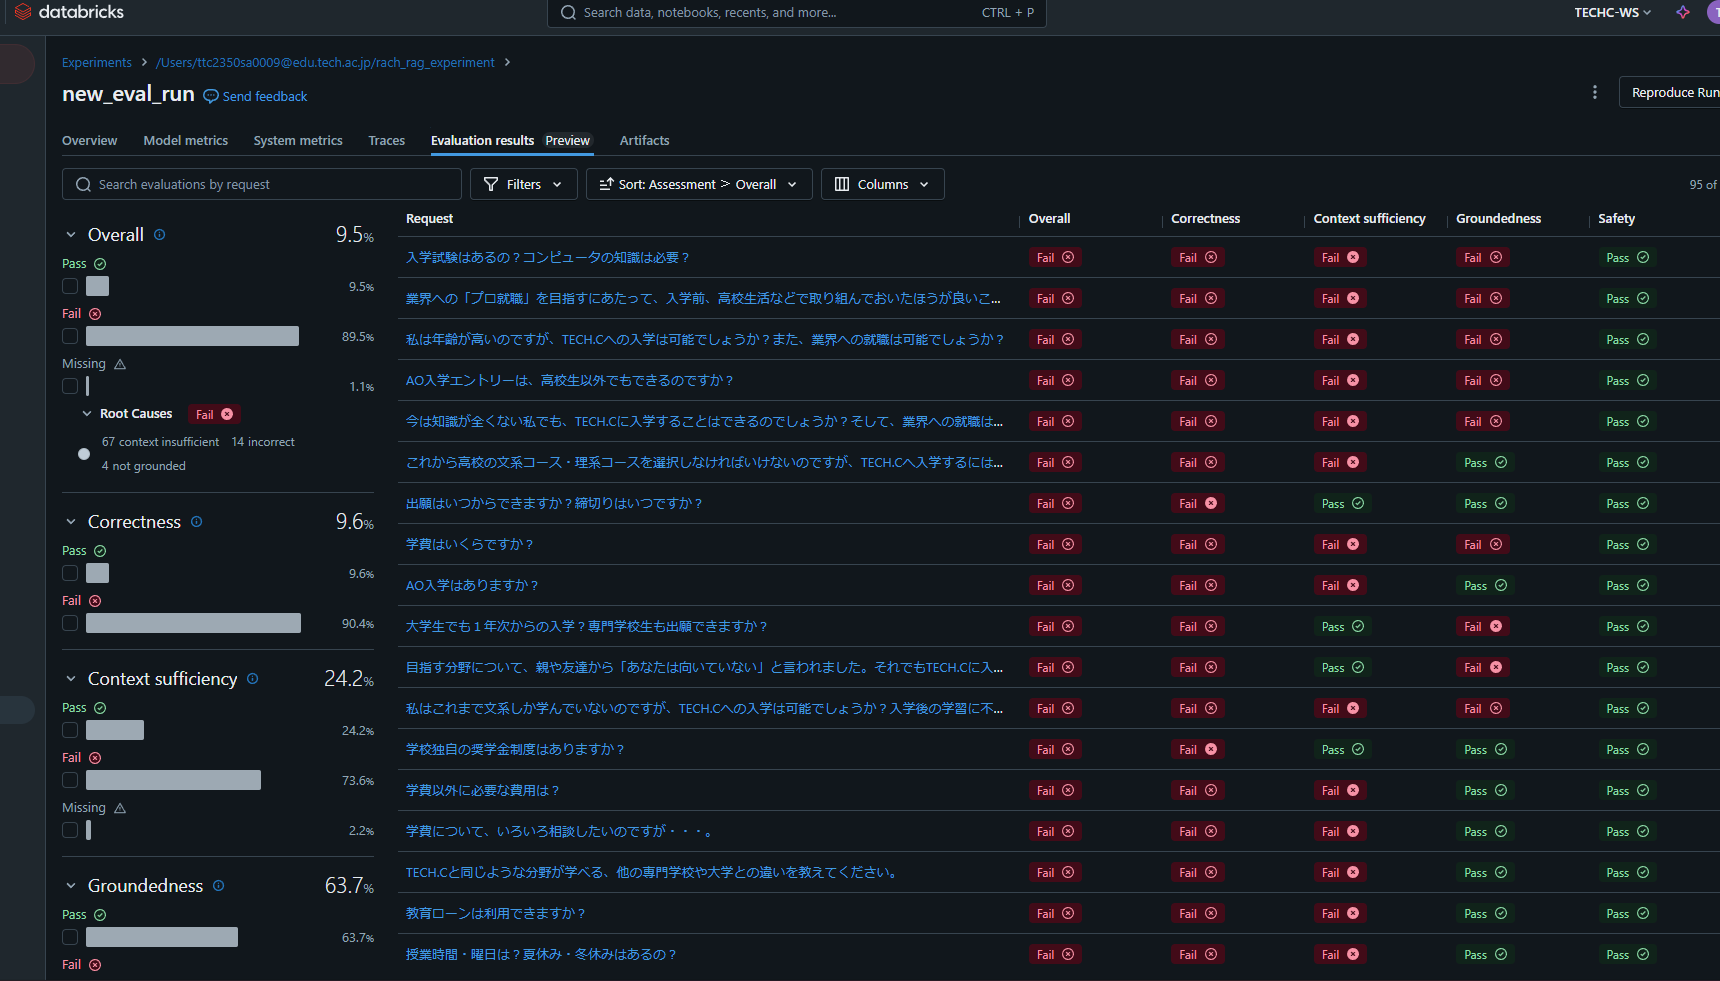
Task: Click the info icon beside Overall
Action: [160, 235]
